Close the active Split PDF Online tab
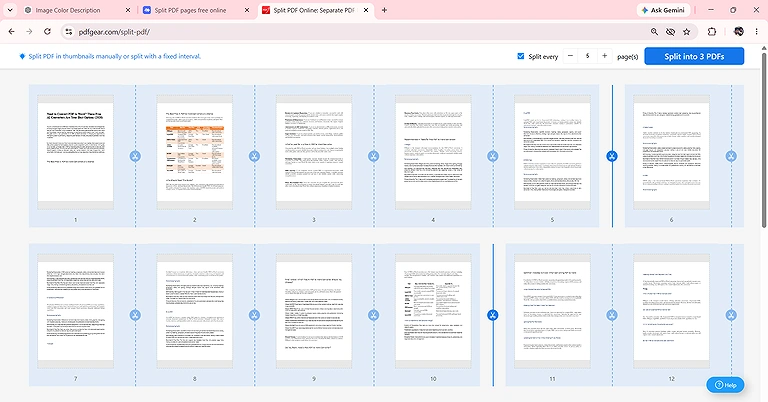The image size is (768, 402). click(366, 10)
